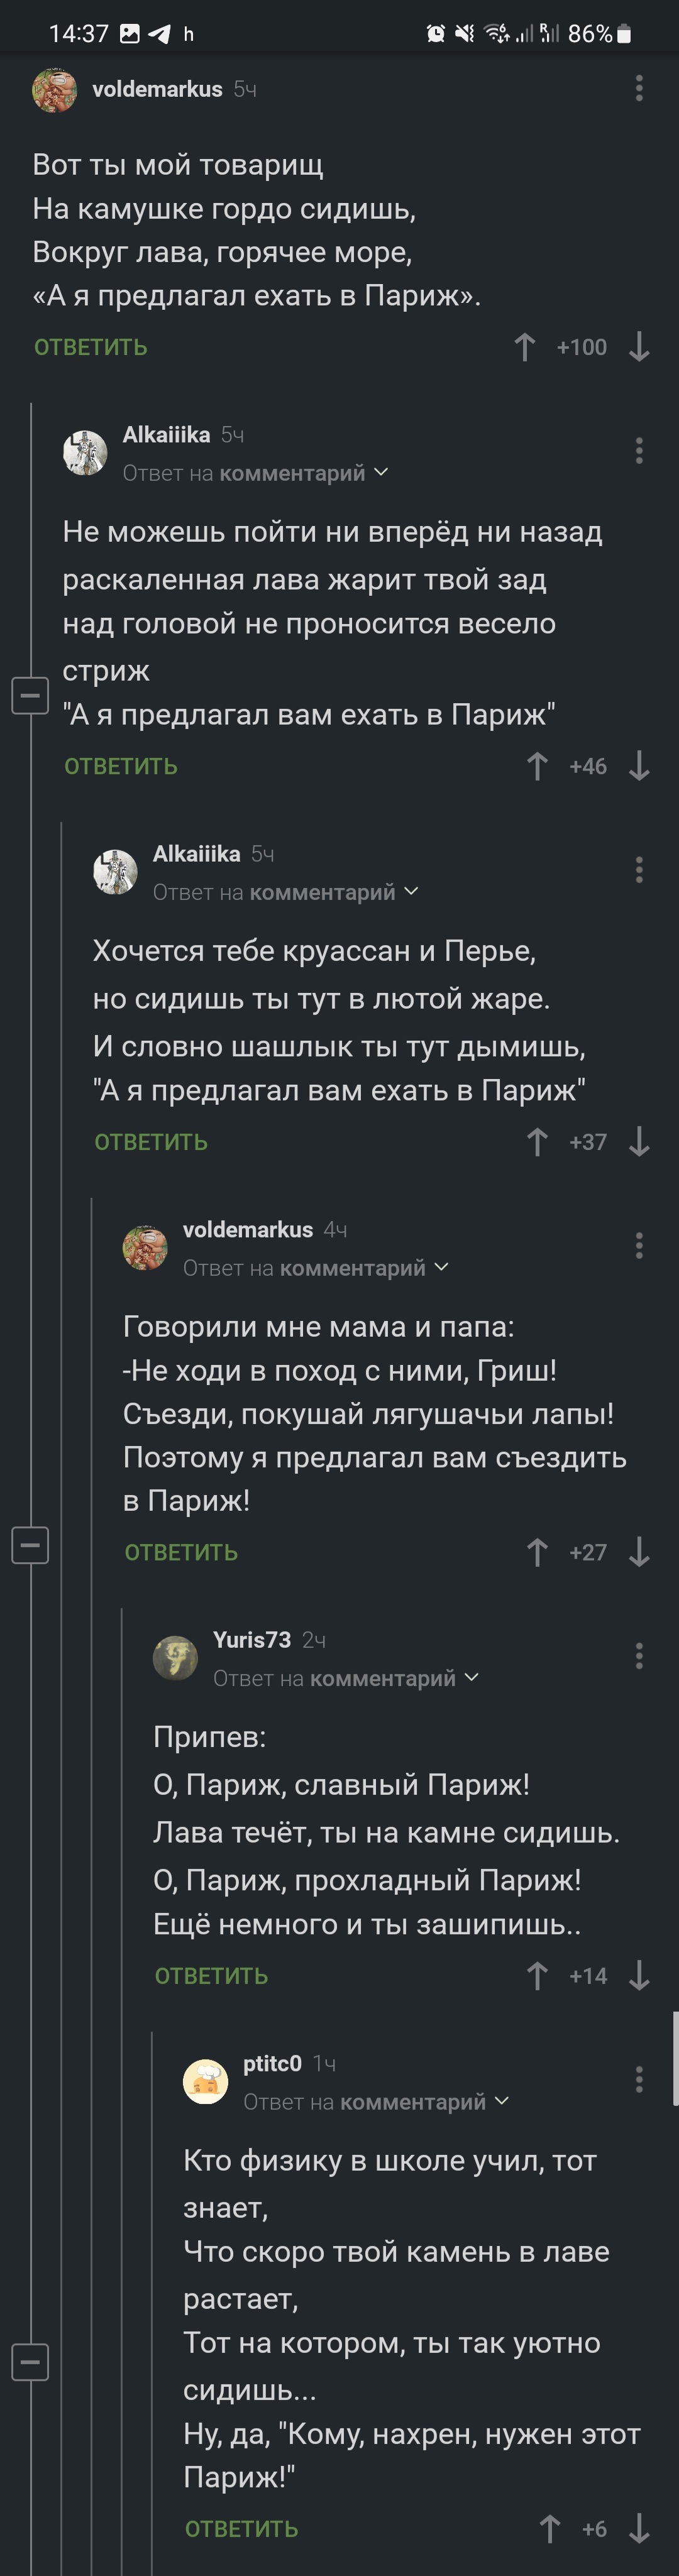Open voldemarkus profile via top username

[x=157, y=89]
